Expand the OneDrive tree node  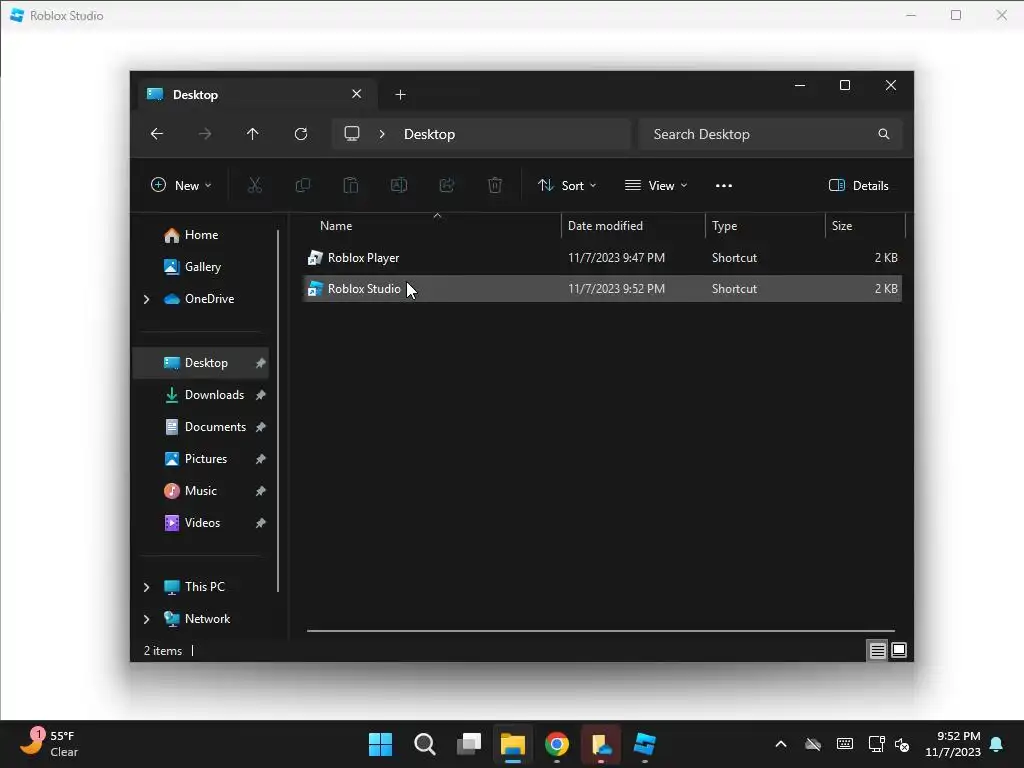(146, 299)
